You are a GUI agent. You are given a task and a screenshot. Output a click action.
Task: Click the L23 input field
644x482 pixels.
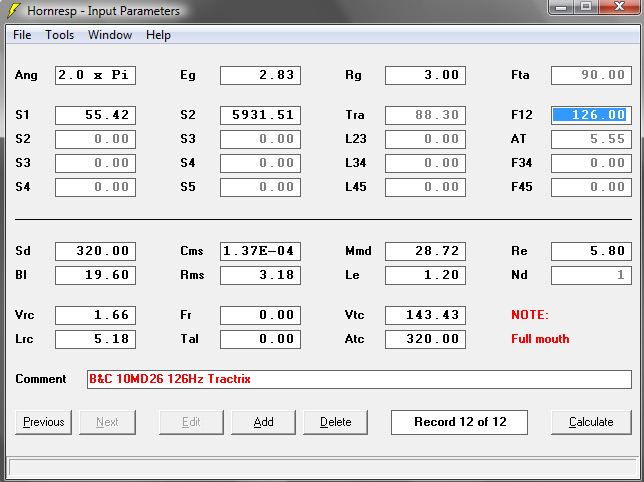[x=426, y=139]
